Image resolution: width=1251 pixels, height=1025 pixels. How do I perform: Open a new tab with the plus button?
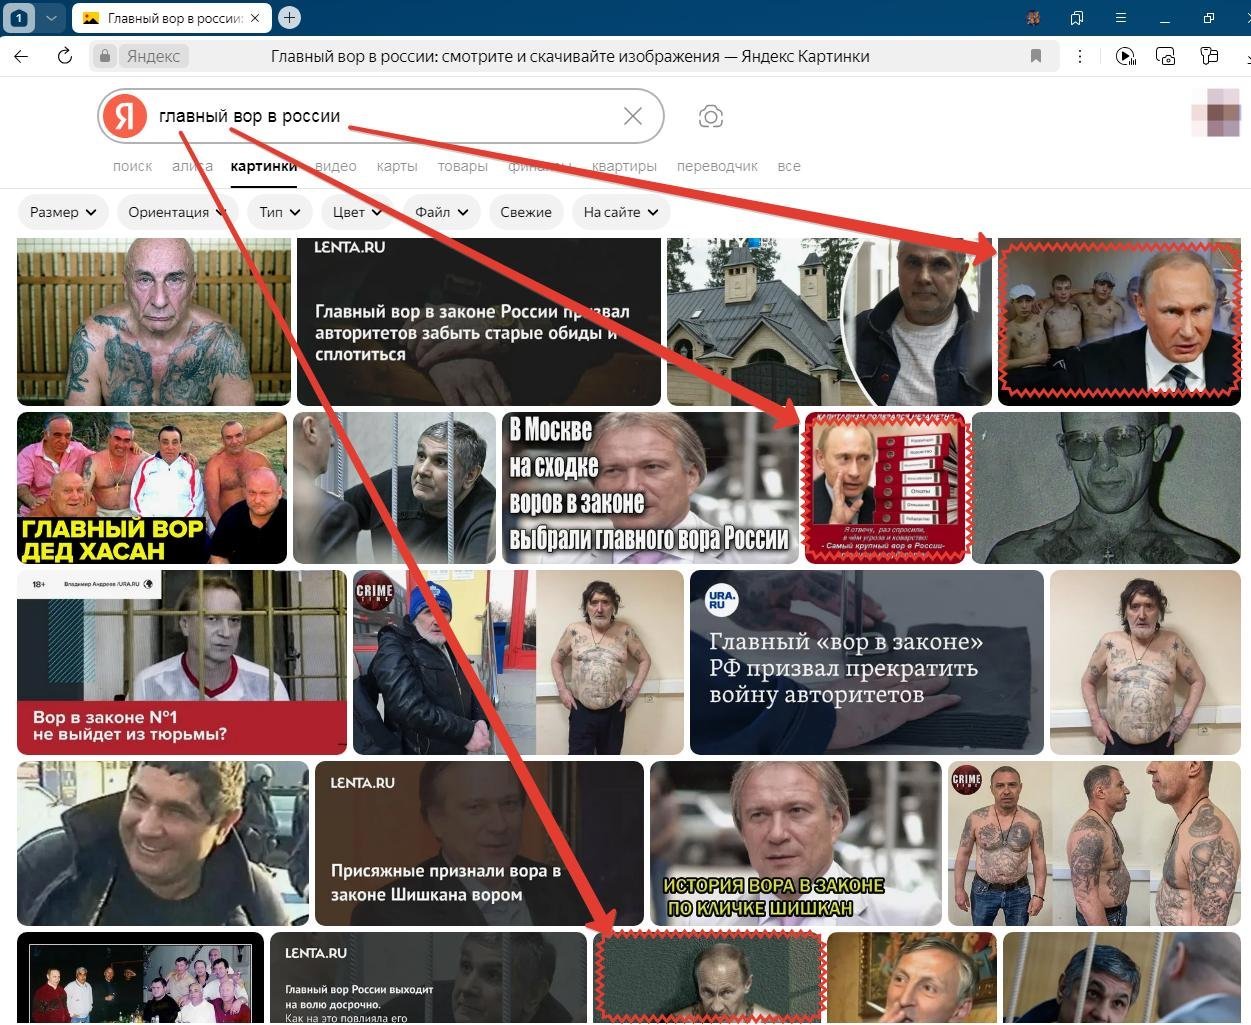tap(289, 17)
